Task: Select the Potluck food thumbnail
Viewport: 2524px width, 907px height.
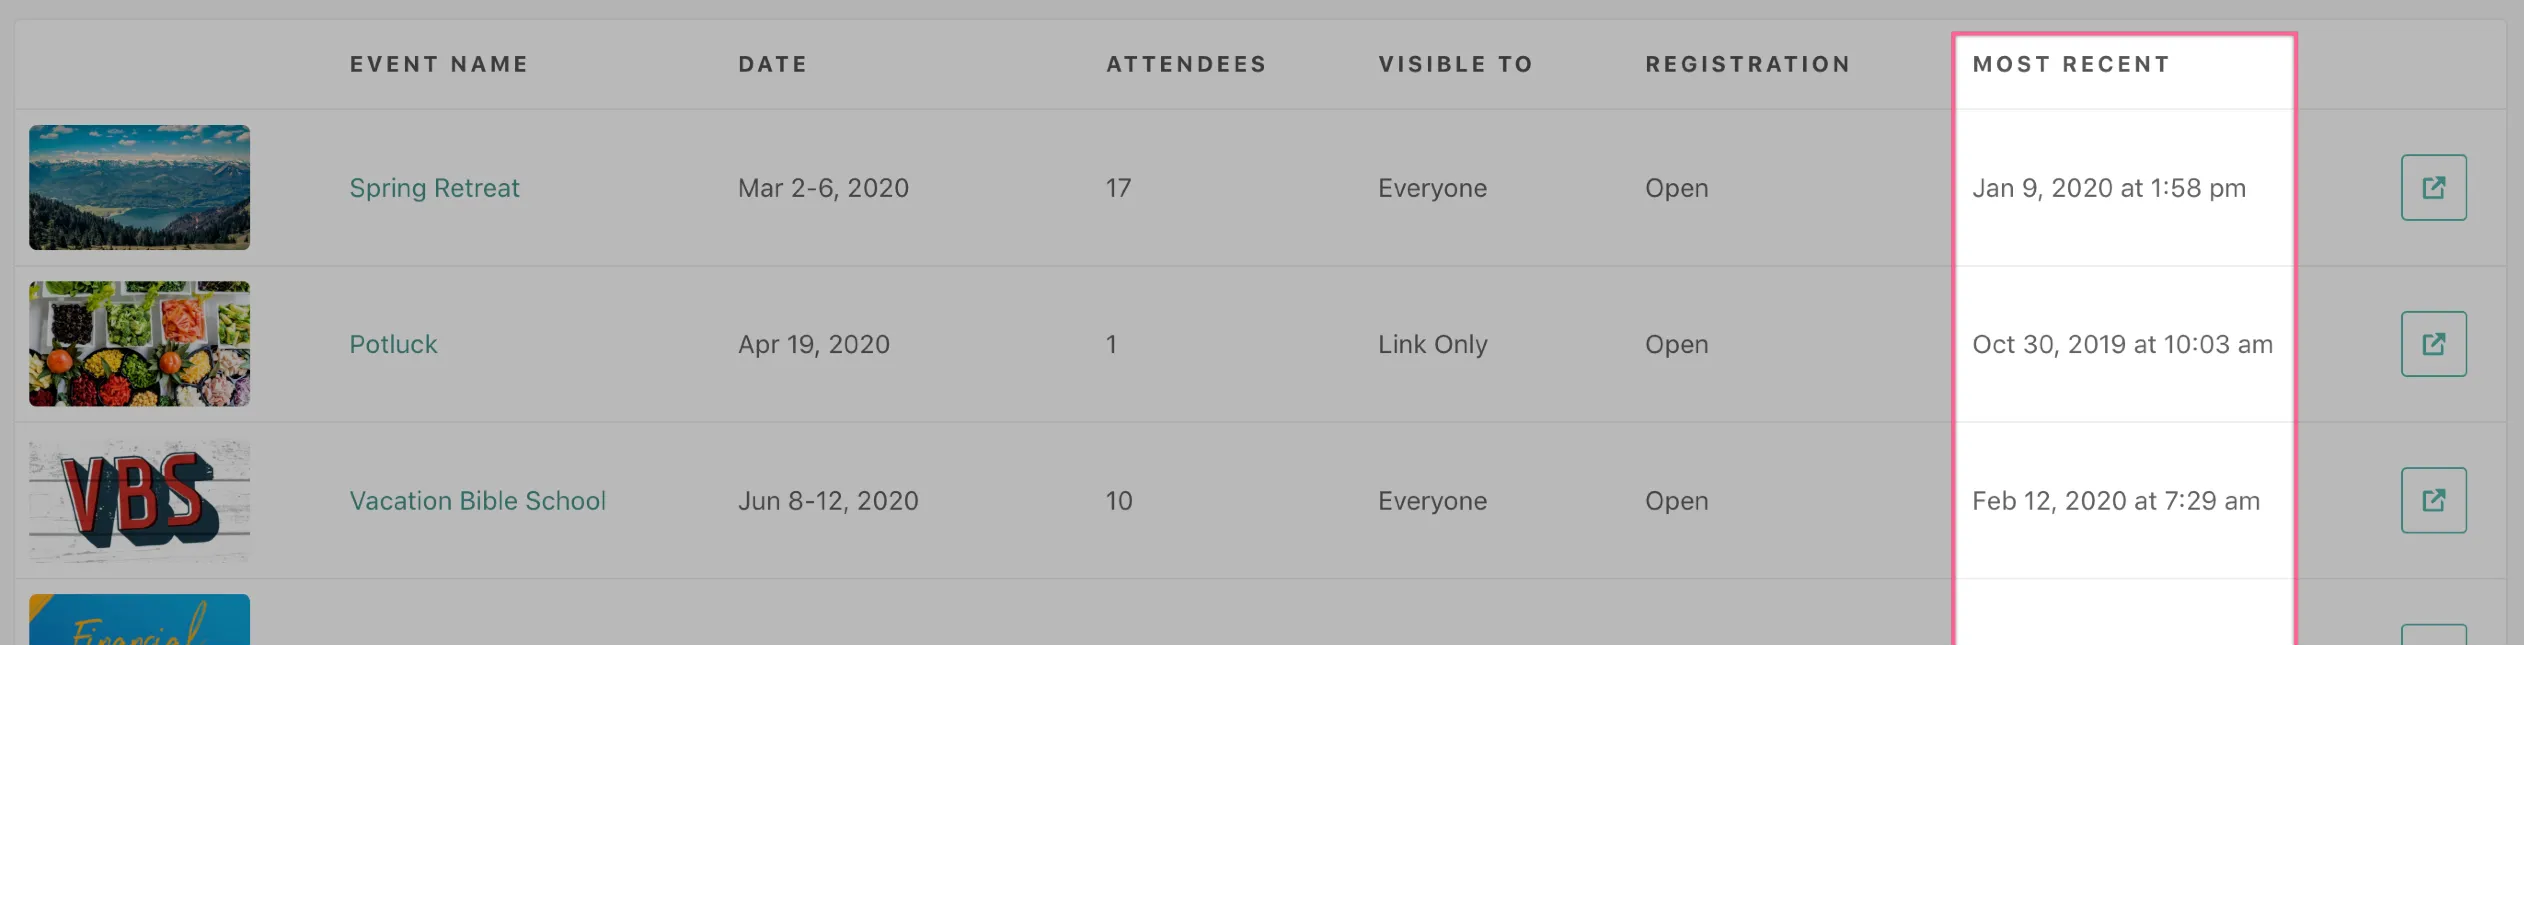Action: tap(139, 344)
